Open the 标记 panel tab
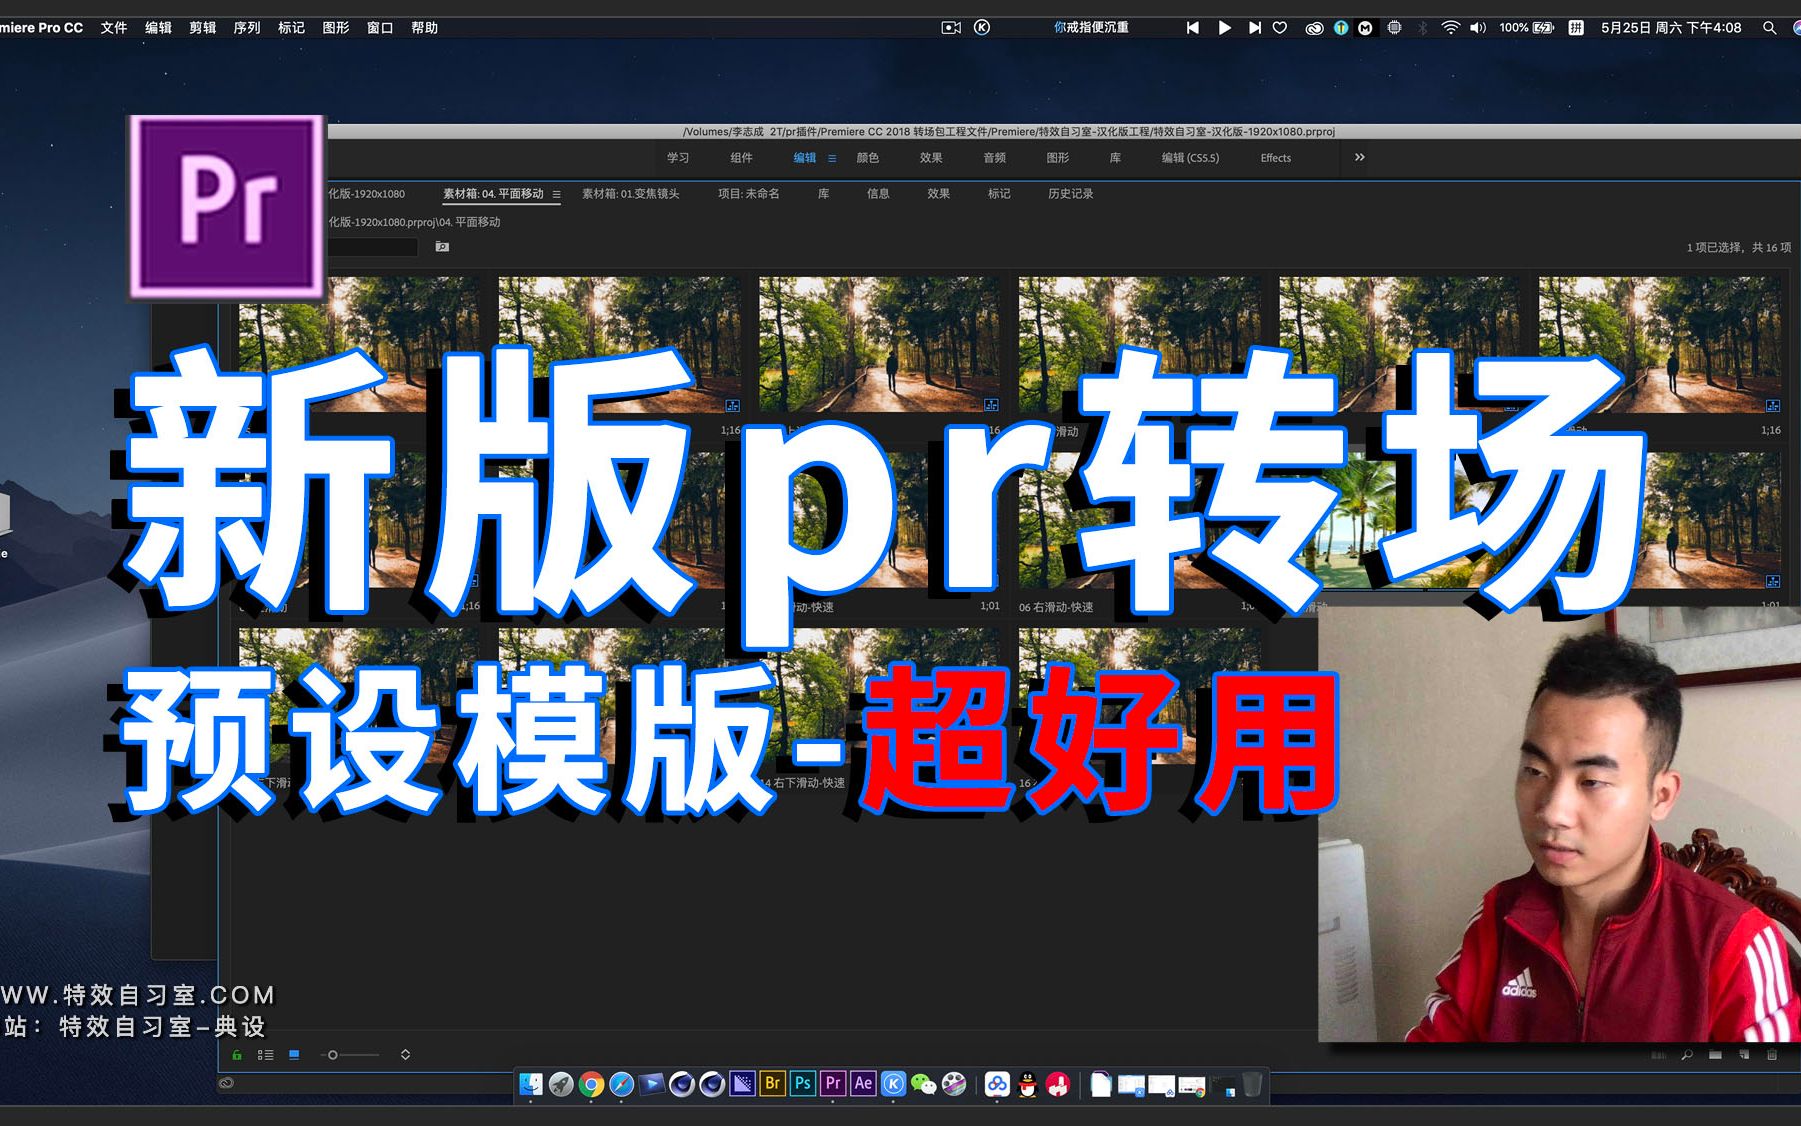Viewport: 1801px width, 1126px height. pyautogui.click(x=999, y=194)
